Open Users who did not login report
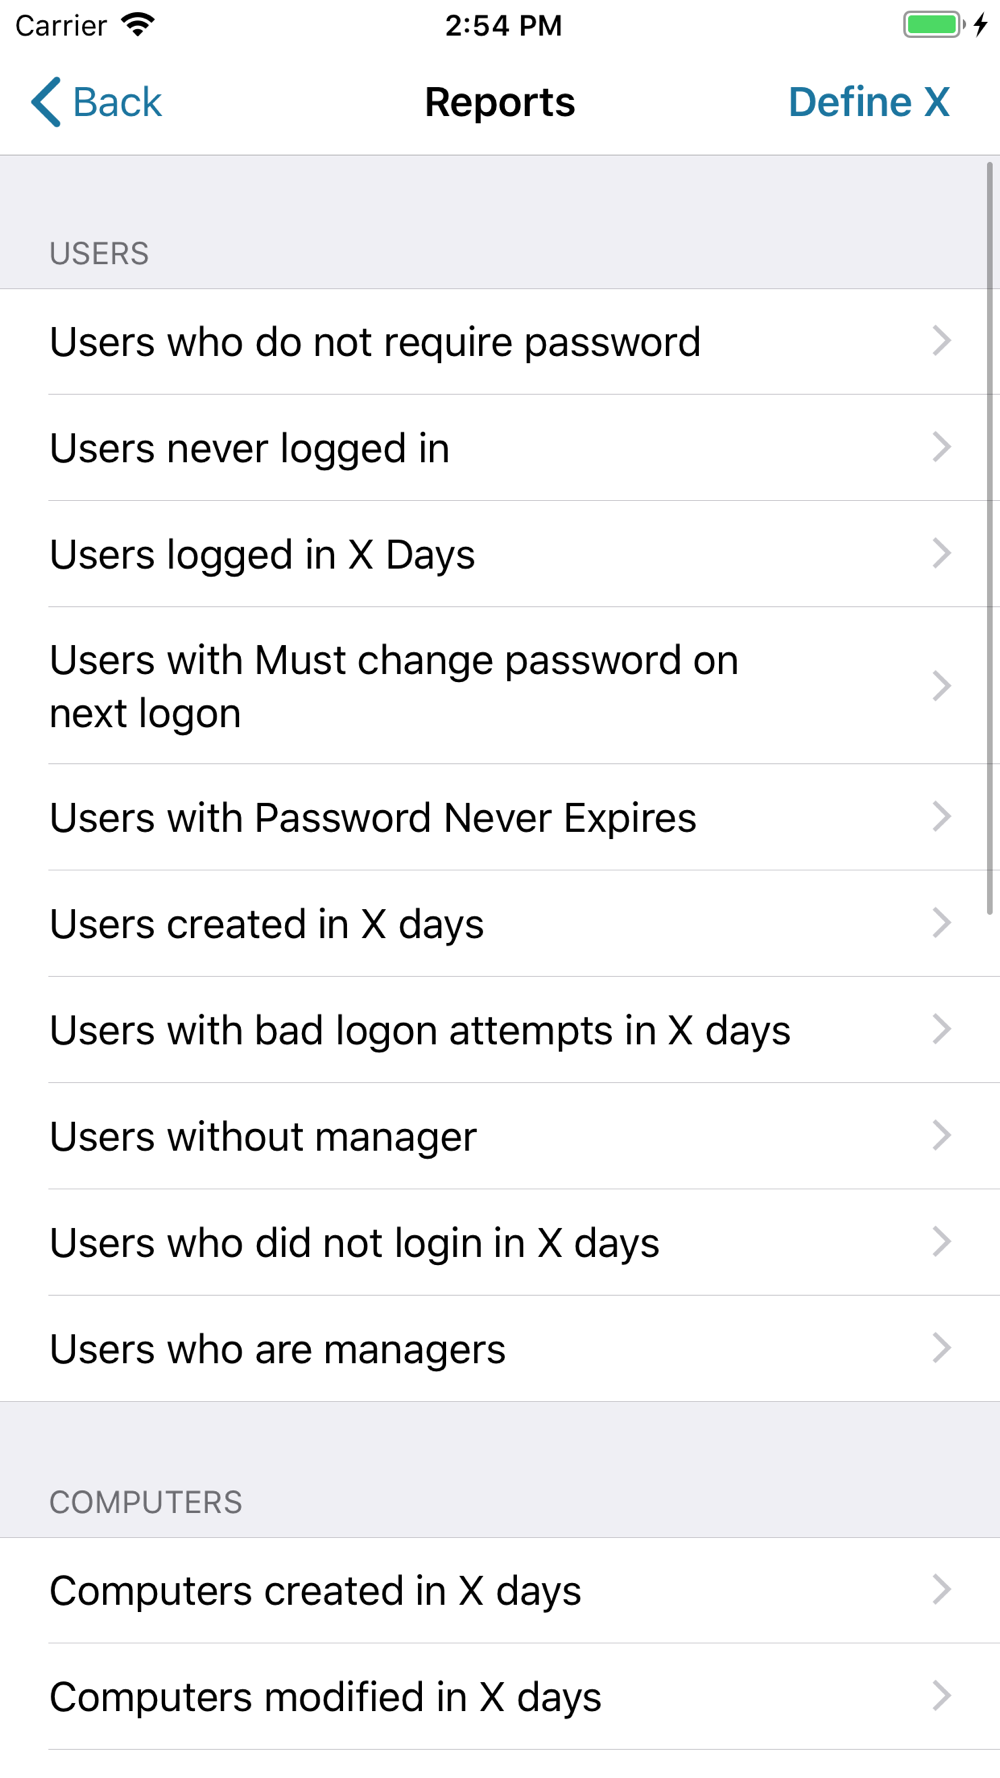This screenshot has height=1778, width=1000. (355, 1243)
